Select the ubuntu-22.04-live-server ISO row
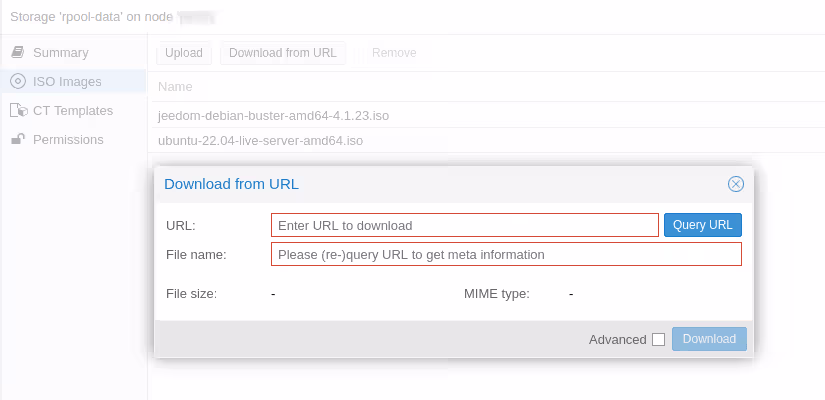825x400 pixels. point(260,140)
